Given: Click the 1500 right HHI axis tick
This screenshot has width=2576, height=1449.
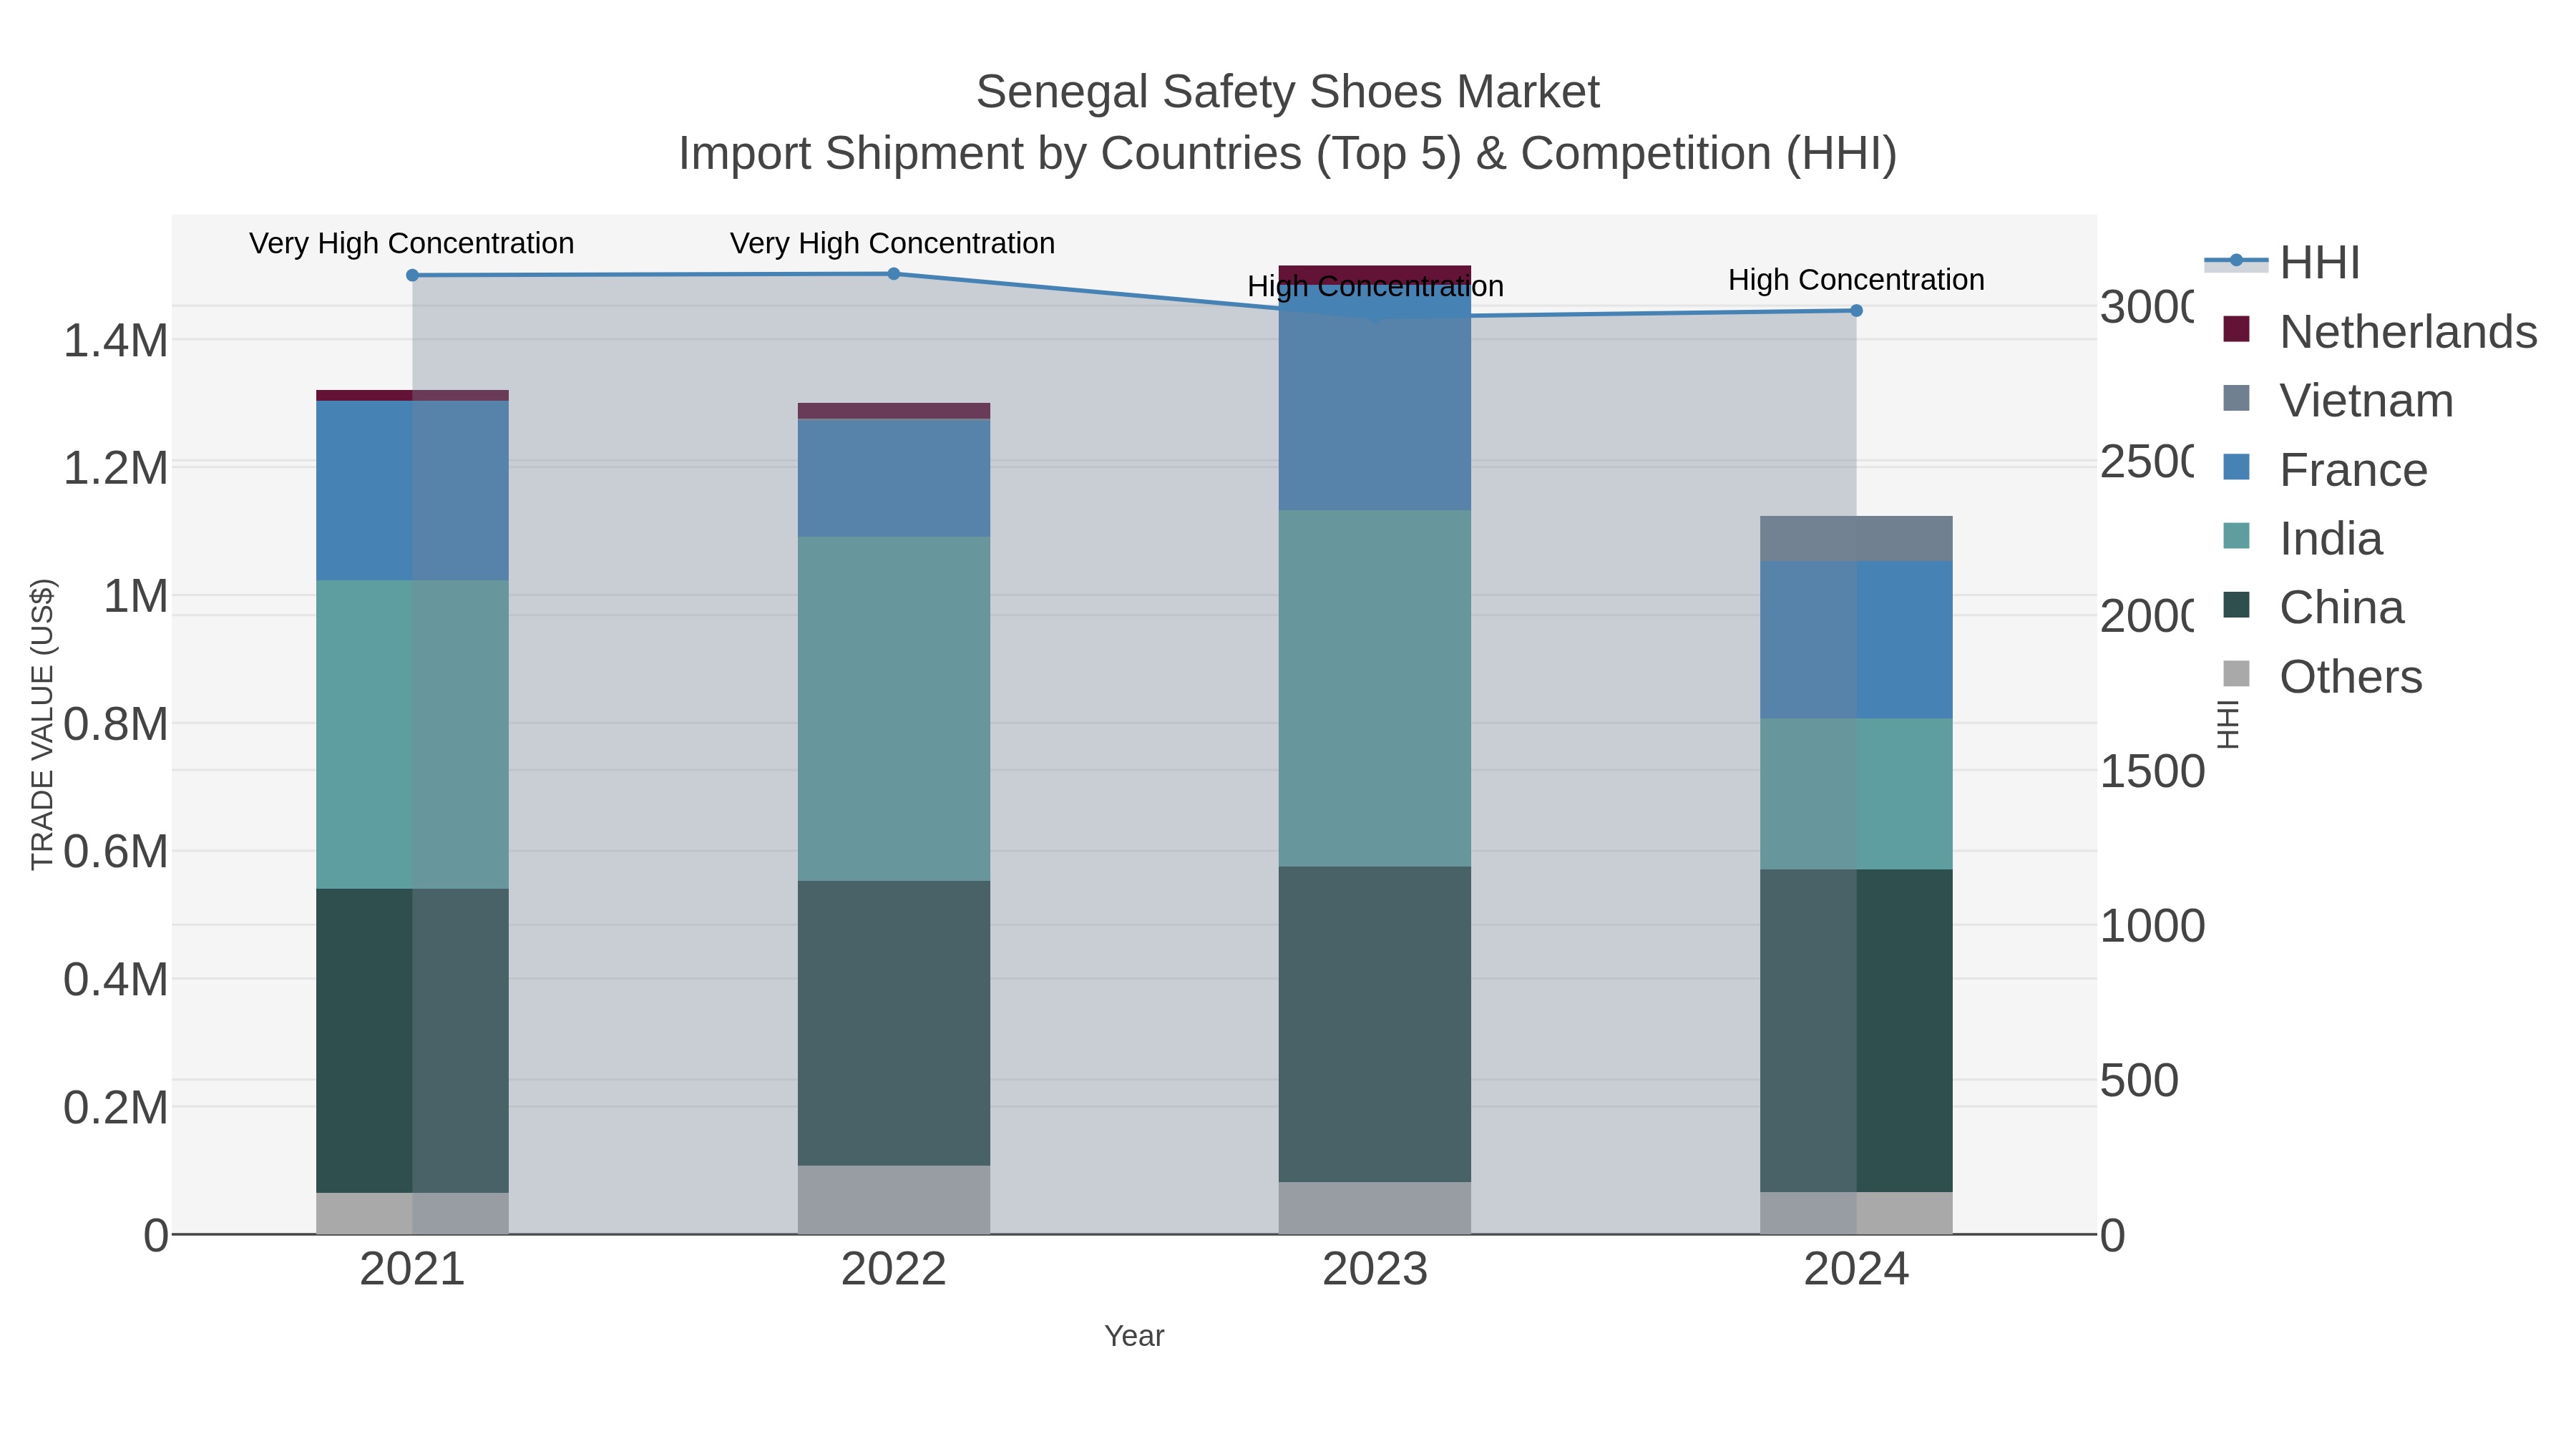Looking at the screenshot, I should 2152,772.
